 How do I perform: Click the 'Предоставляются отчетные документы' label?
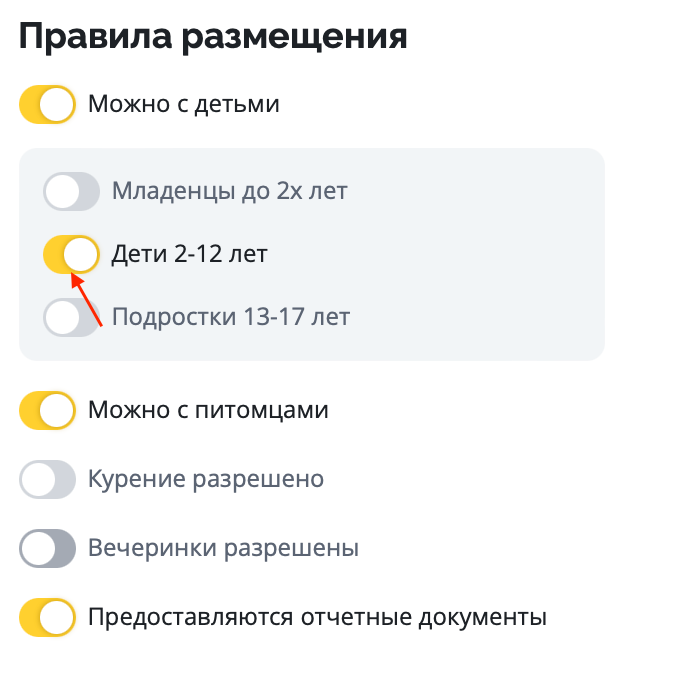click(x=317, y=617)
